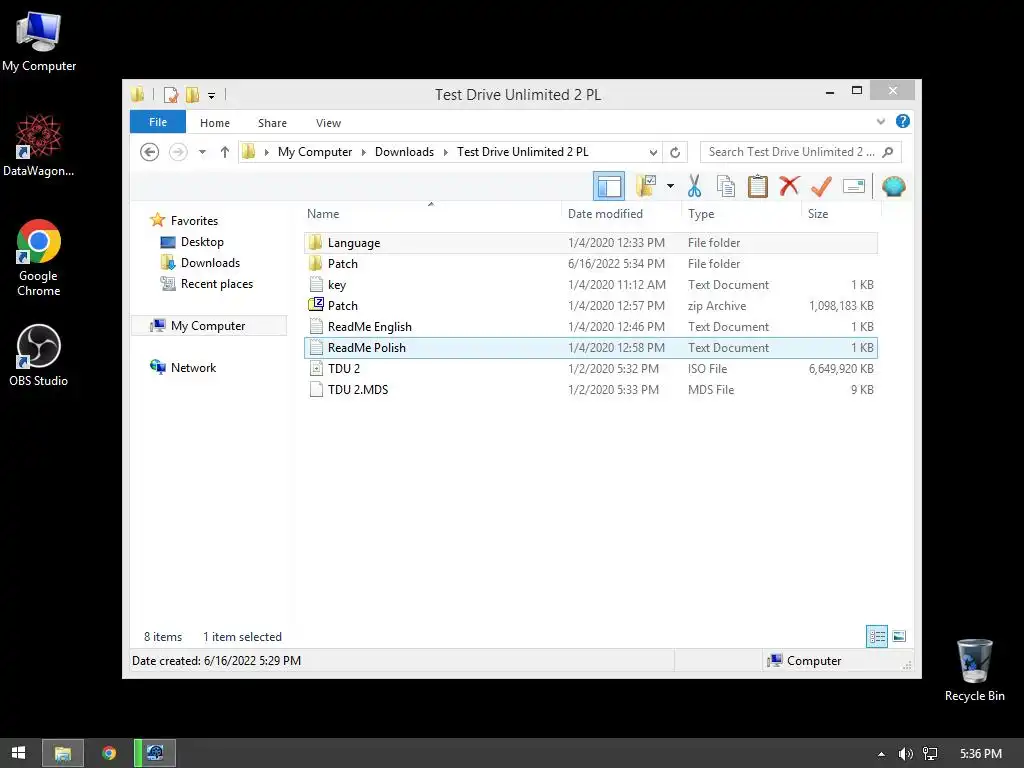Viewport: 1024px width, 768px height.
Task: Refresh the folder view
Action: 675,152
